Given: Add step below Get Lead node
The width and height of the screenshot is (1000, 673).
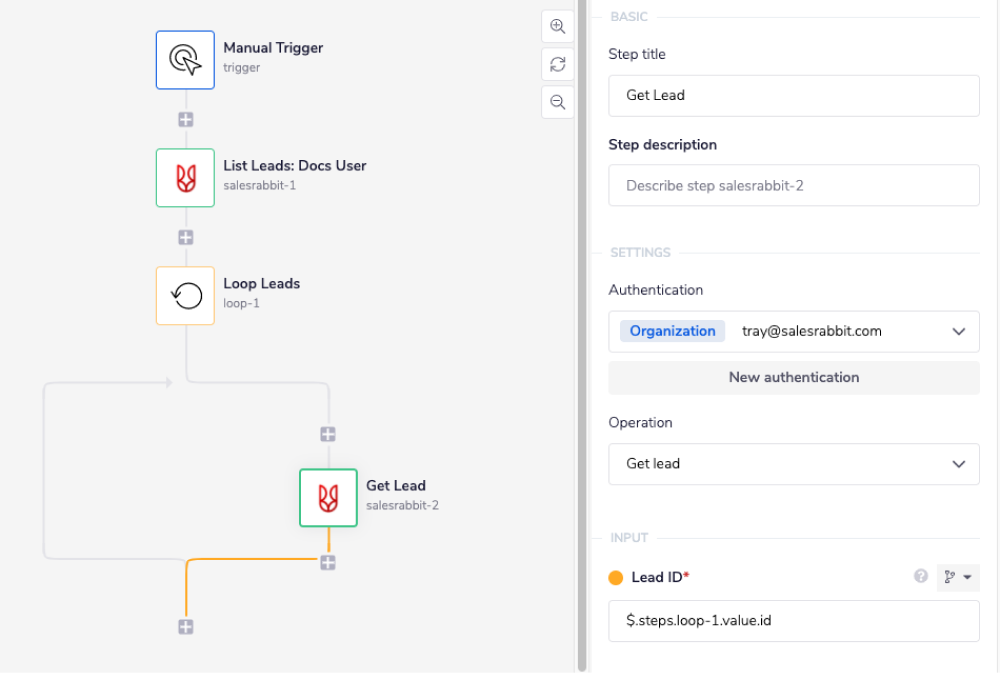Looking at the screenshot, I should 328,563.
